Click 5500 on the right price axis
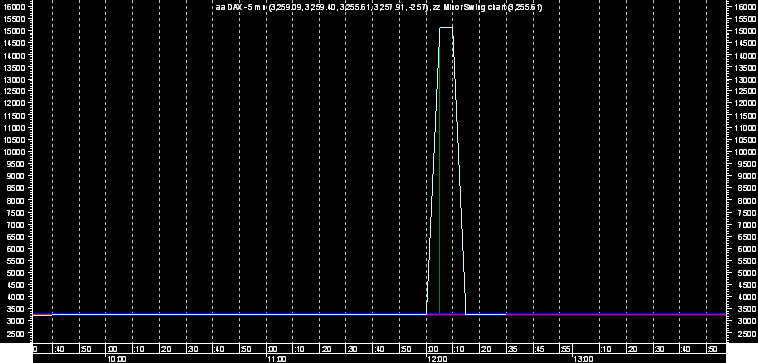This screenshot has width=758, height=363. click(x=746, y=261)
